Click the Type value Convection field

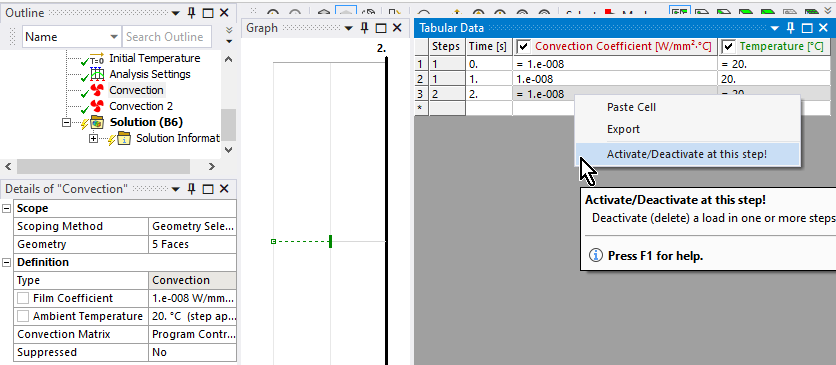pos(192,280)
